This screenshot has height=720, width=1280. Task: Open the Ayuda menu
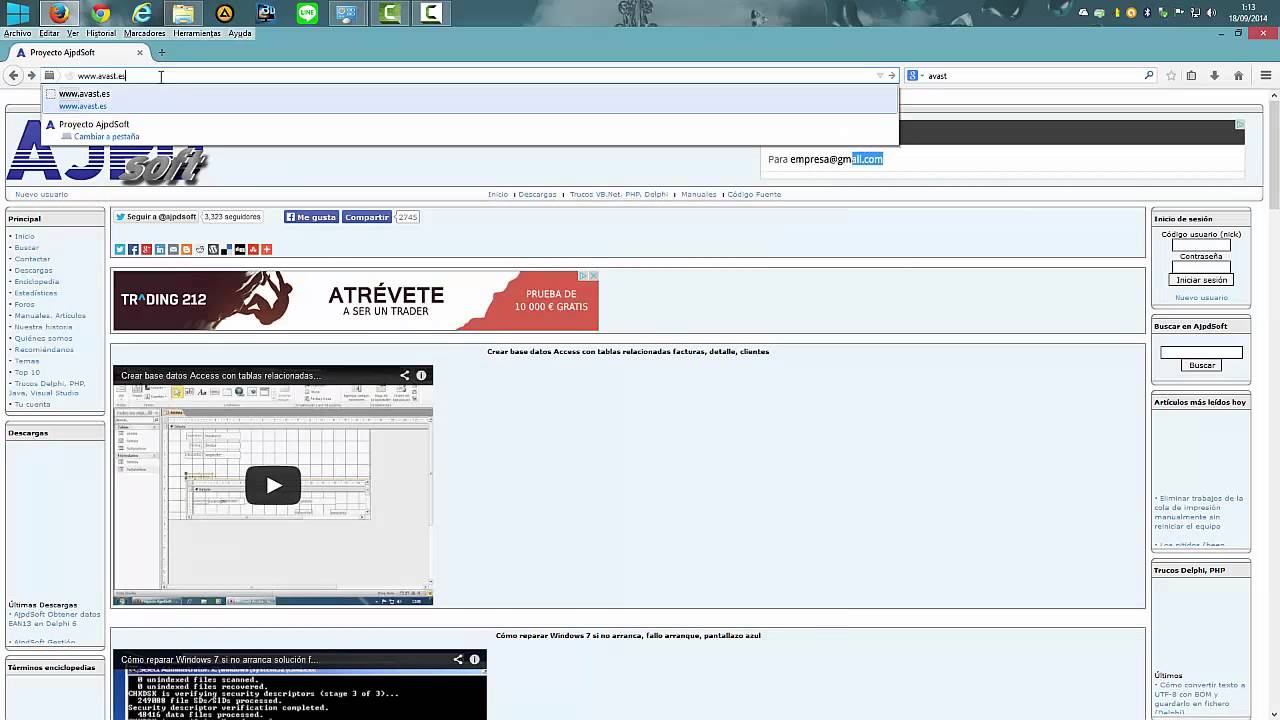pyautogui.click(x=240, y=33)
